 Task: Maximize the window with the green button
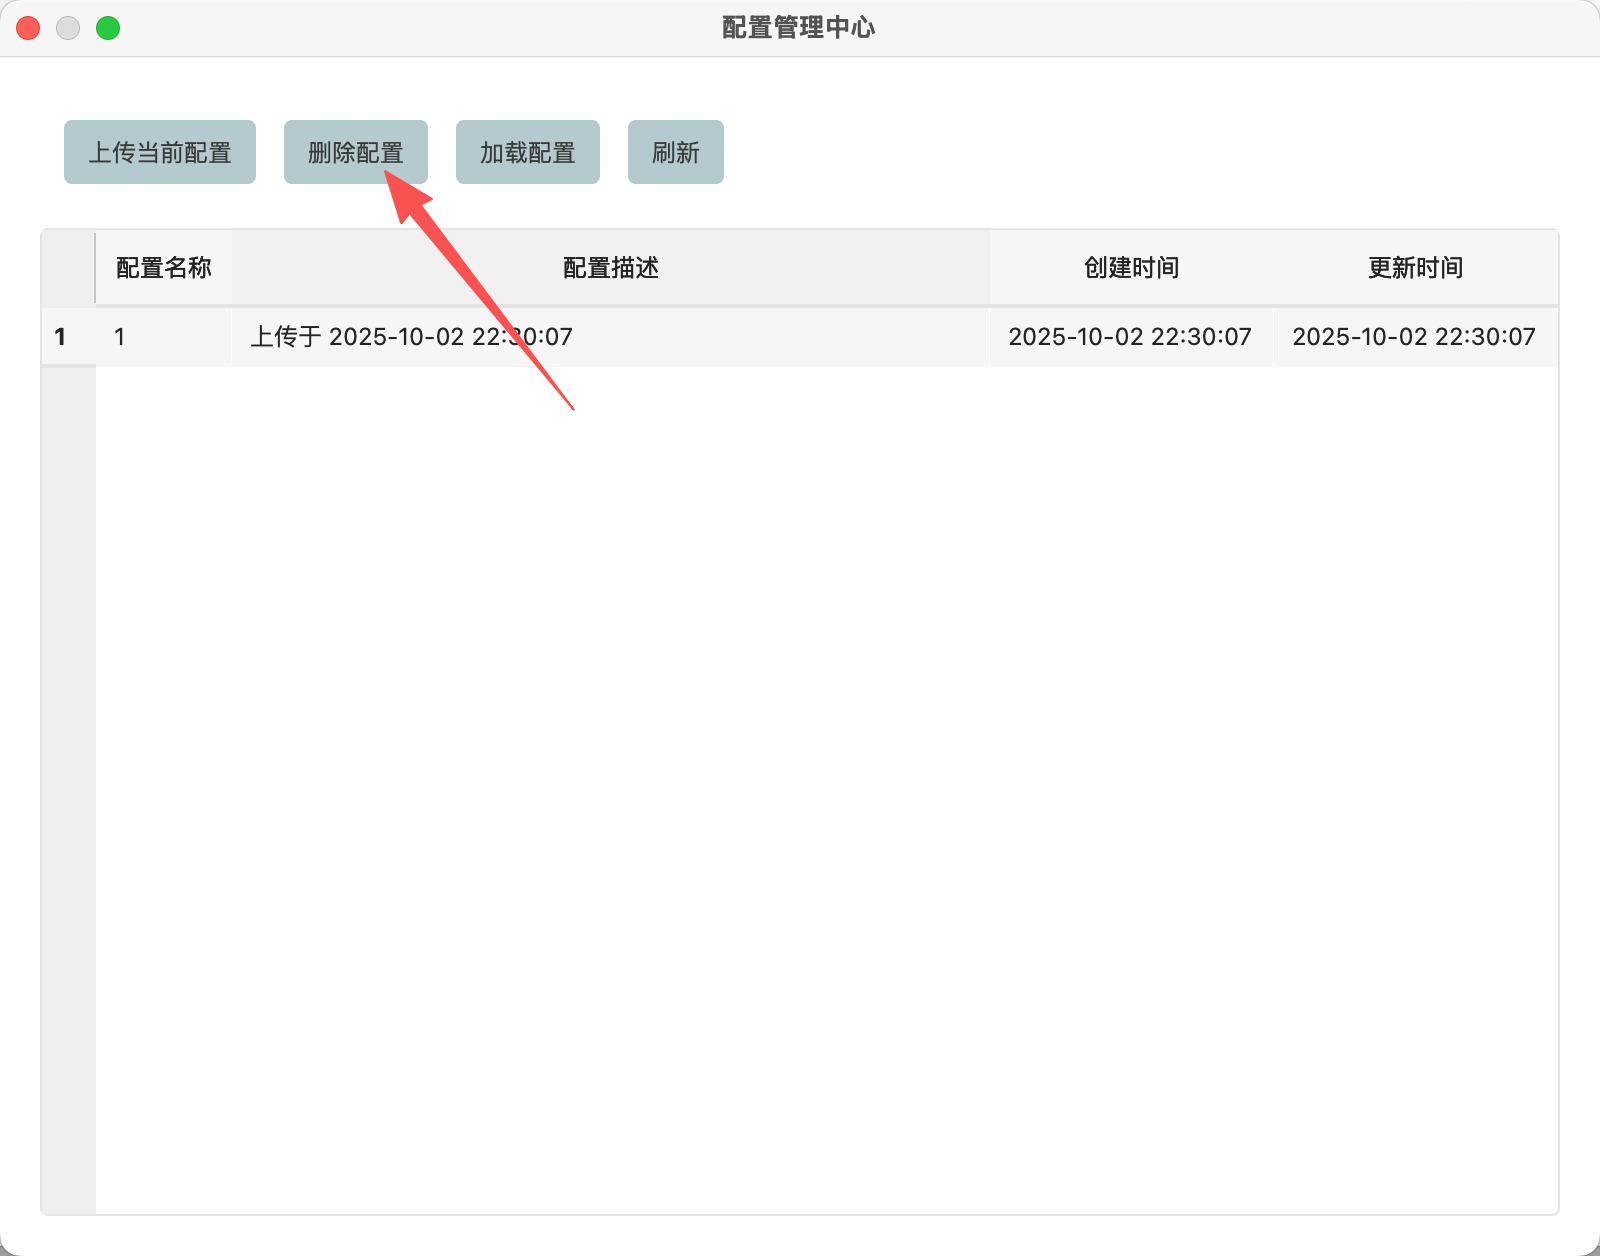(108, 28)
